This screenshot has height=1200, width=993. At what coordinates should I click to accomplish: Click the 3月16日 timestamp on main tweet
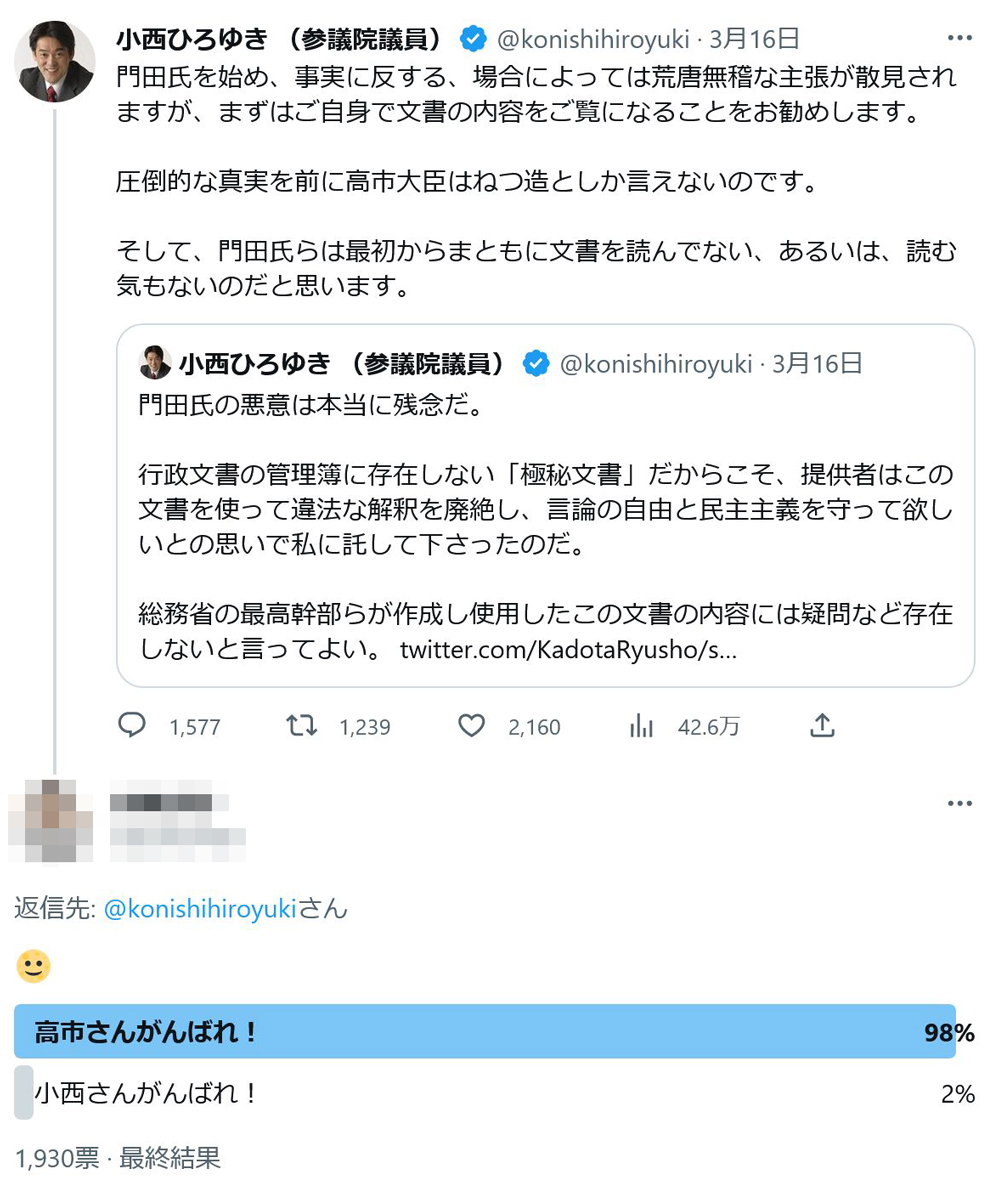(754, 39)
